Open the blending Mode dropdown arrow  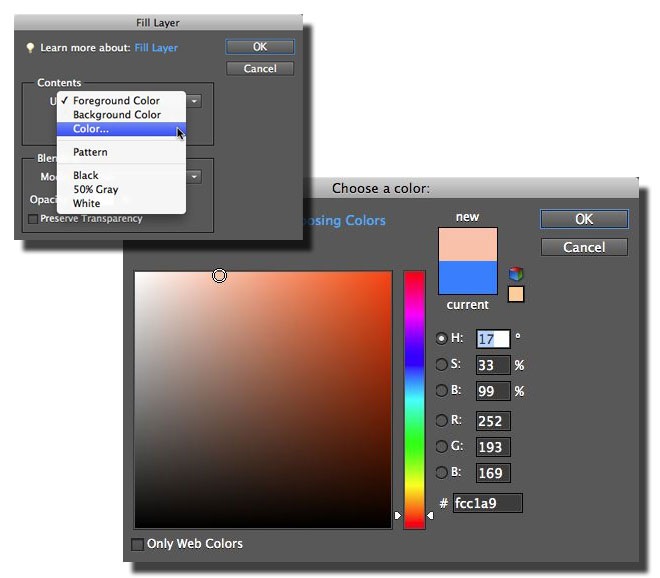pyautogui.click(x=194, y=176)
